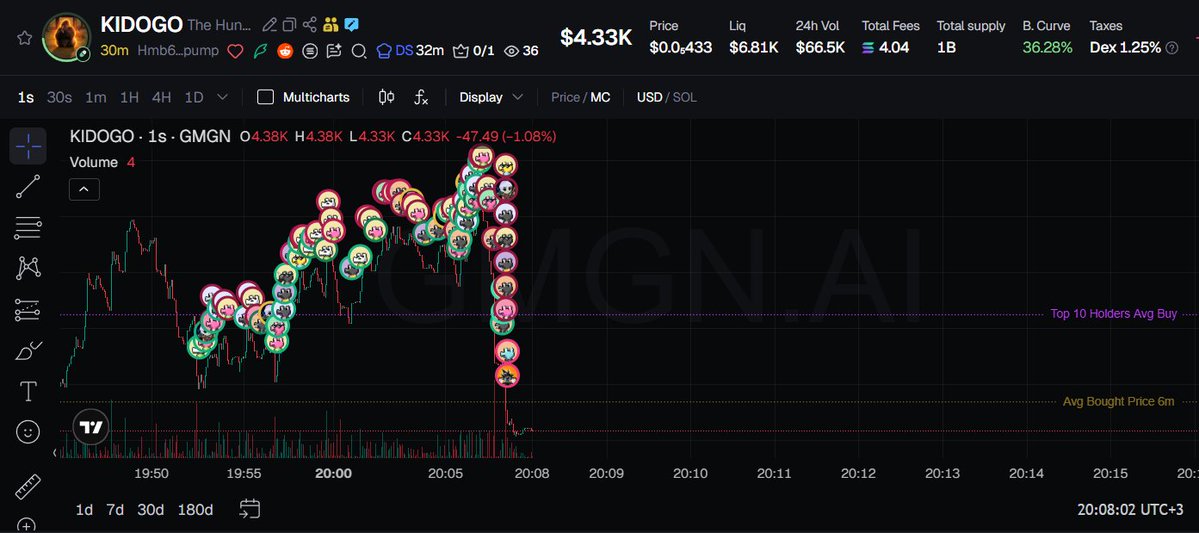The width and height of the screenshot is (1199, 533).
Task: Open the AI note sparkle icon
Action: (333, 51)
